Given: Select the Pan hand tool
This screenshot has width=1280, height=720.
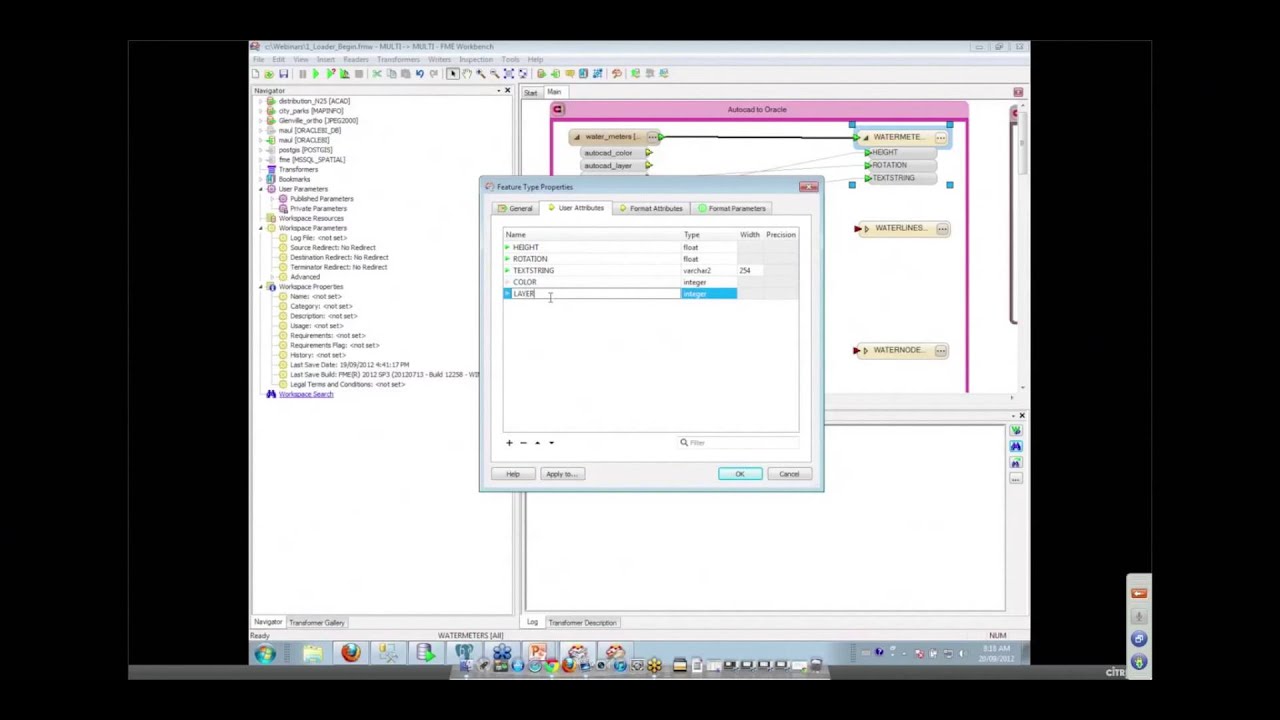Looking at the screenshot, I should point(467,73).
